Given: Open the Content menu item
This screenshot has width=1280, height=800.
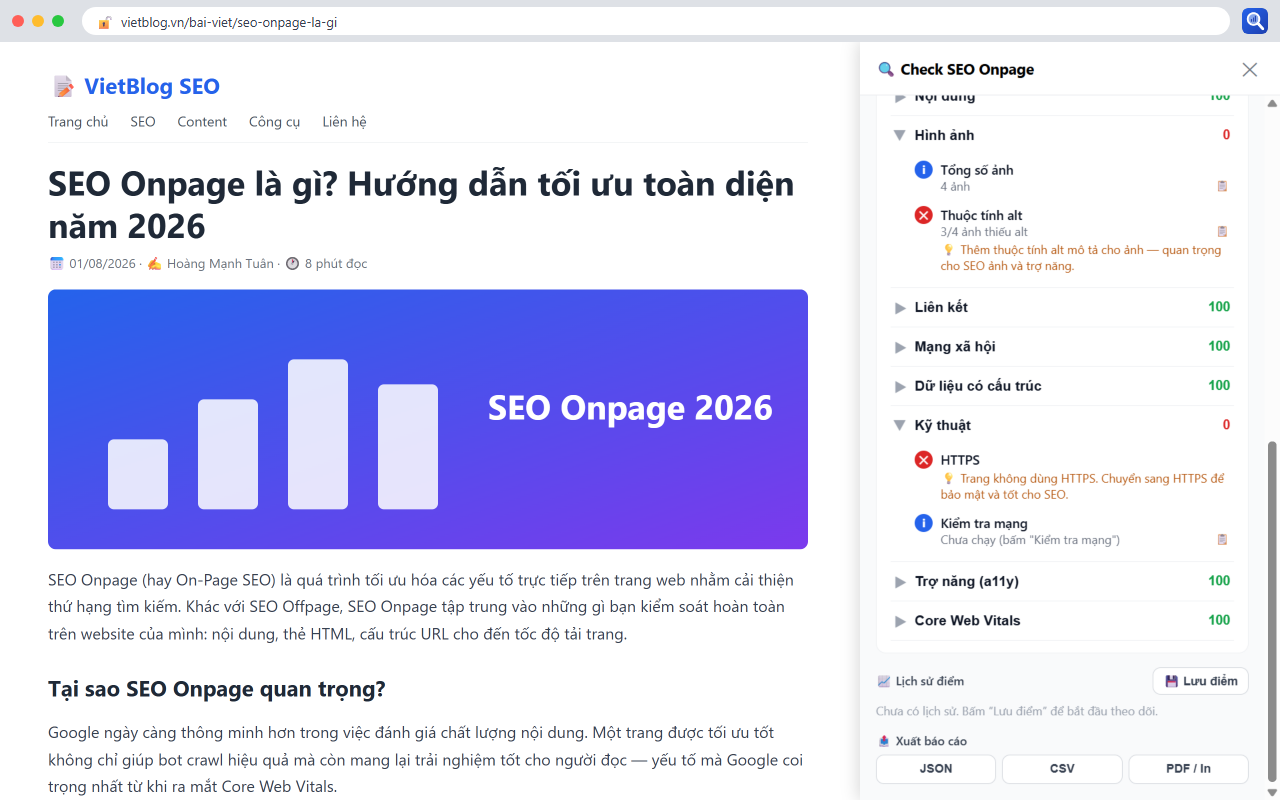Looking at the screenshot, I should (202, 121).
